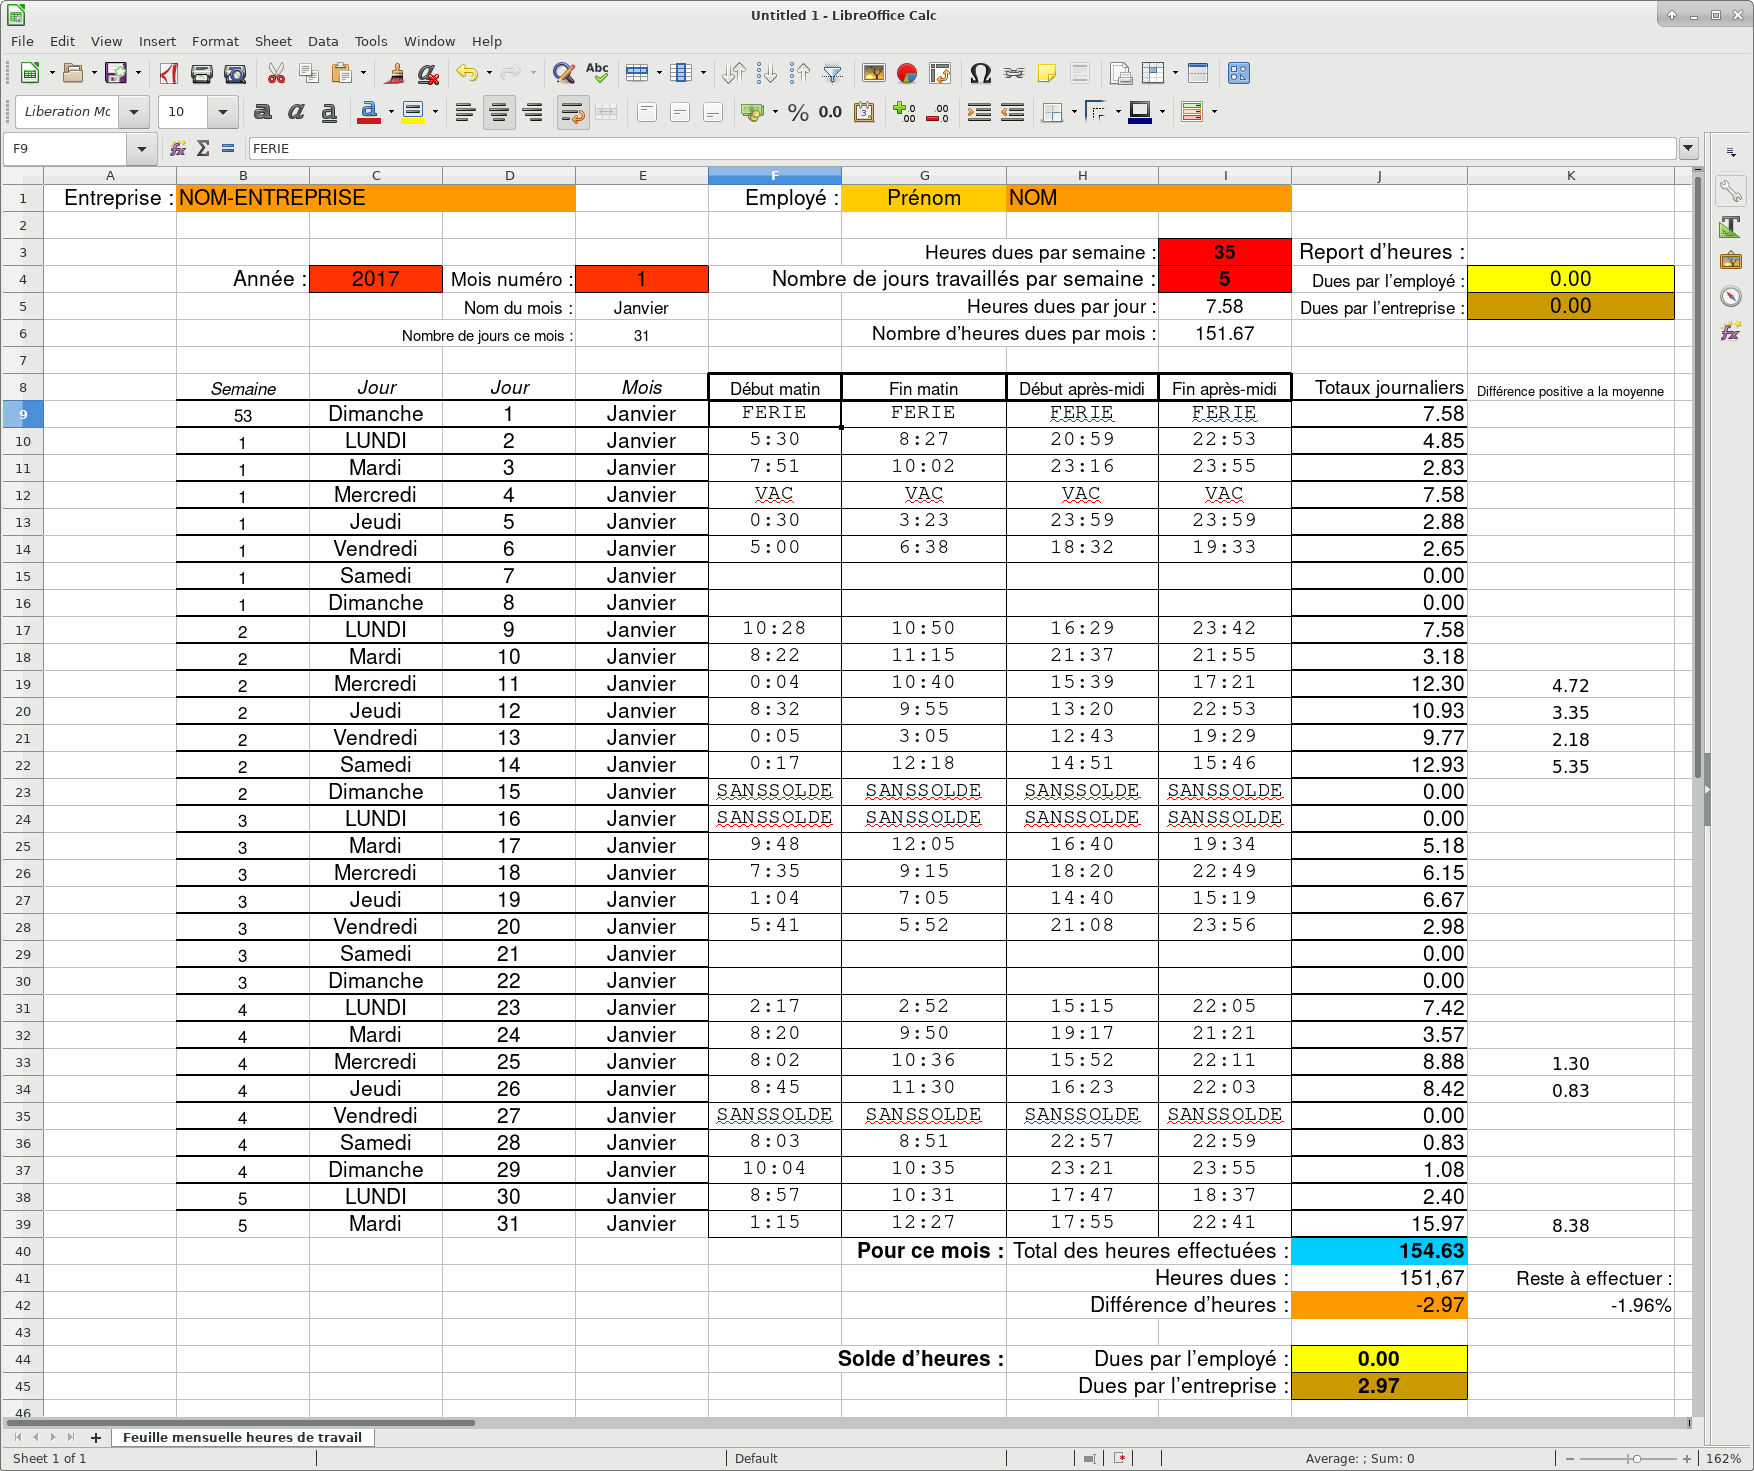Format cell as percent
The image size is (1754, 1471).
(798, 112)
